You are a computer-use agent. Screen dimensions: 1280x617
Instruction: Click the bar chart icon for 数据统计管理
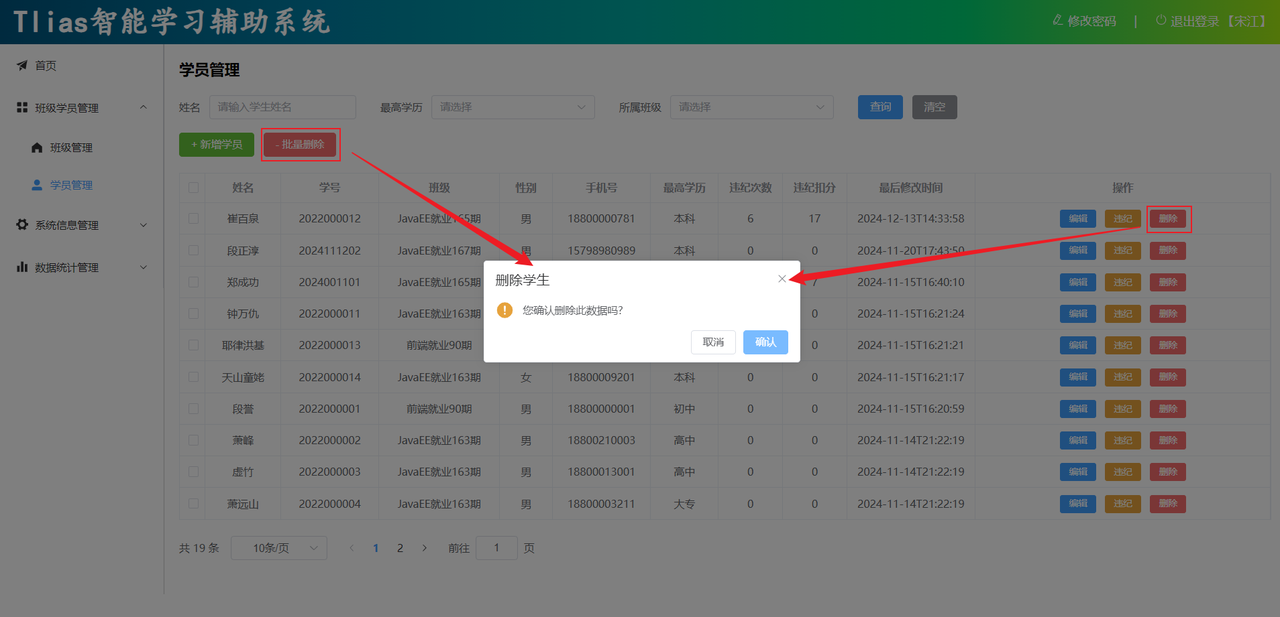22,267
